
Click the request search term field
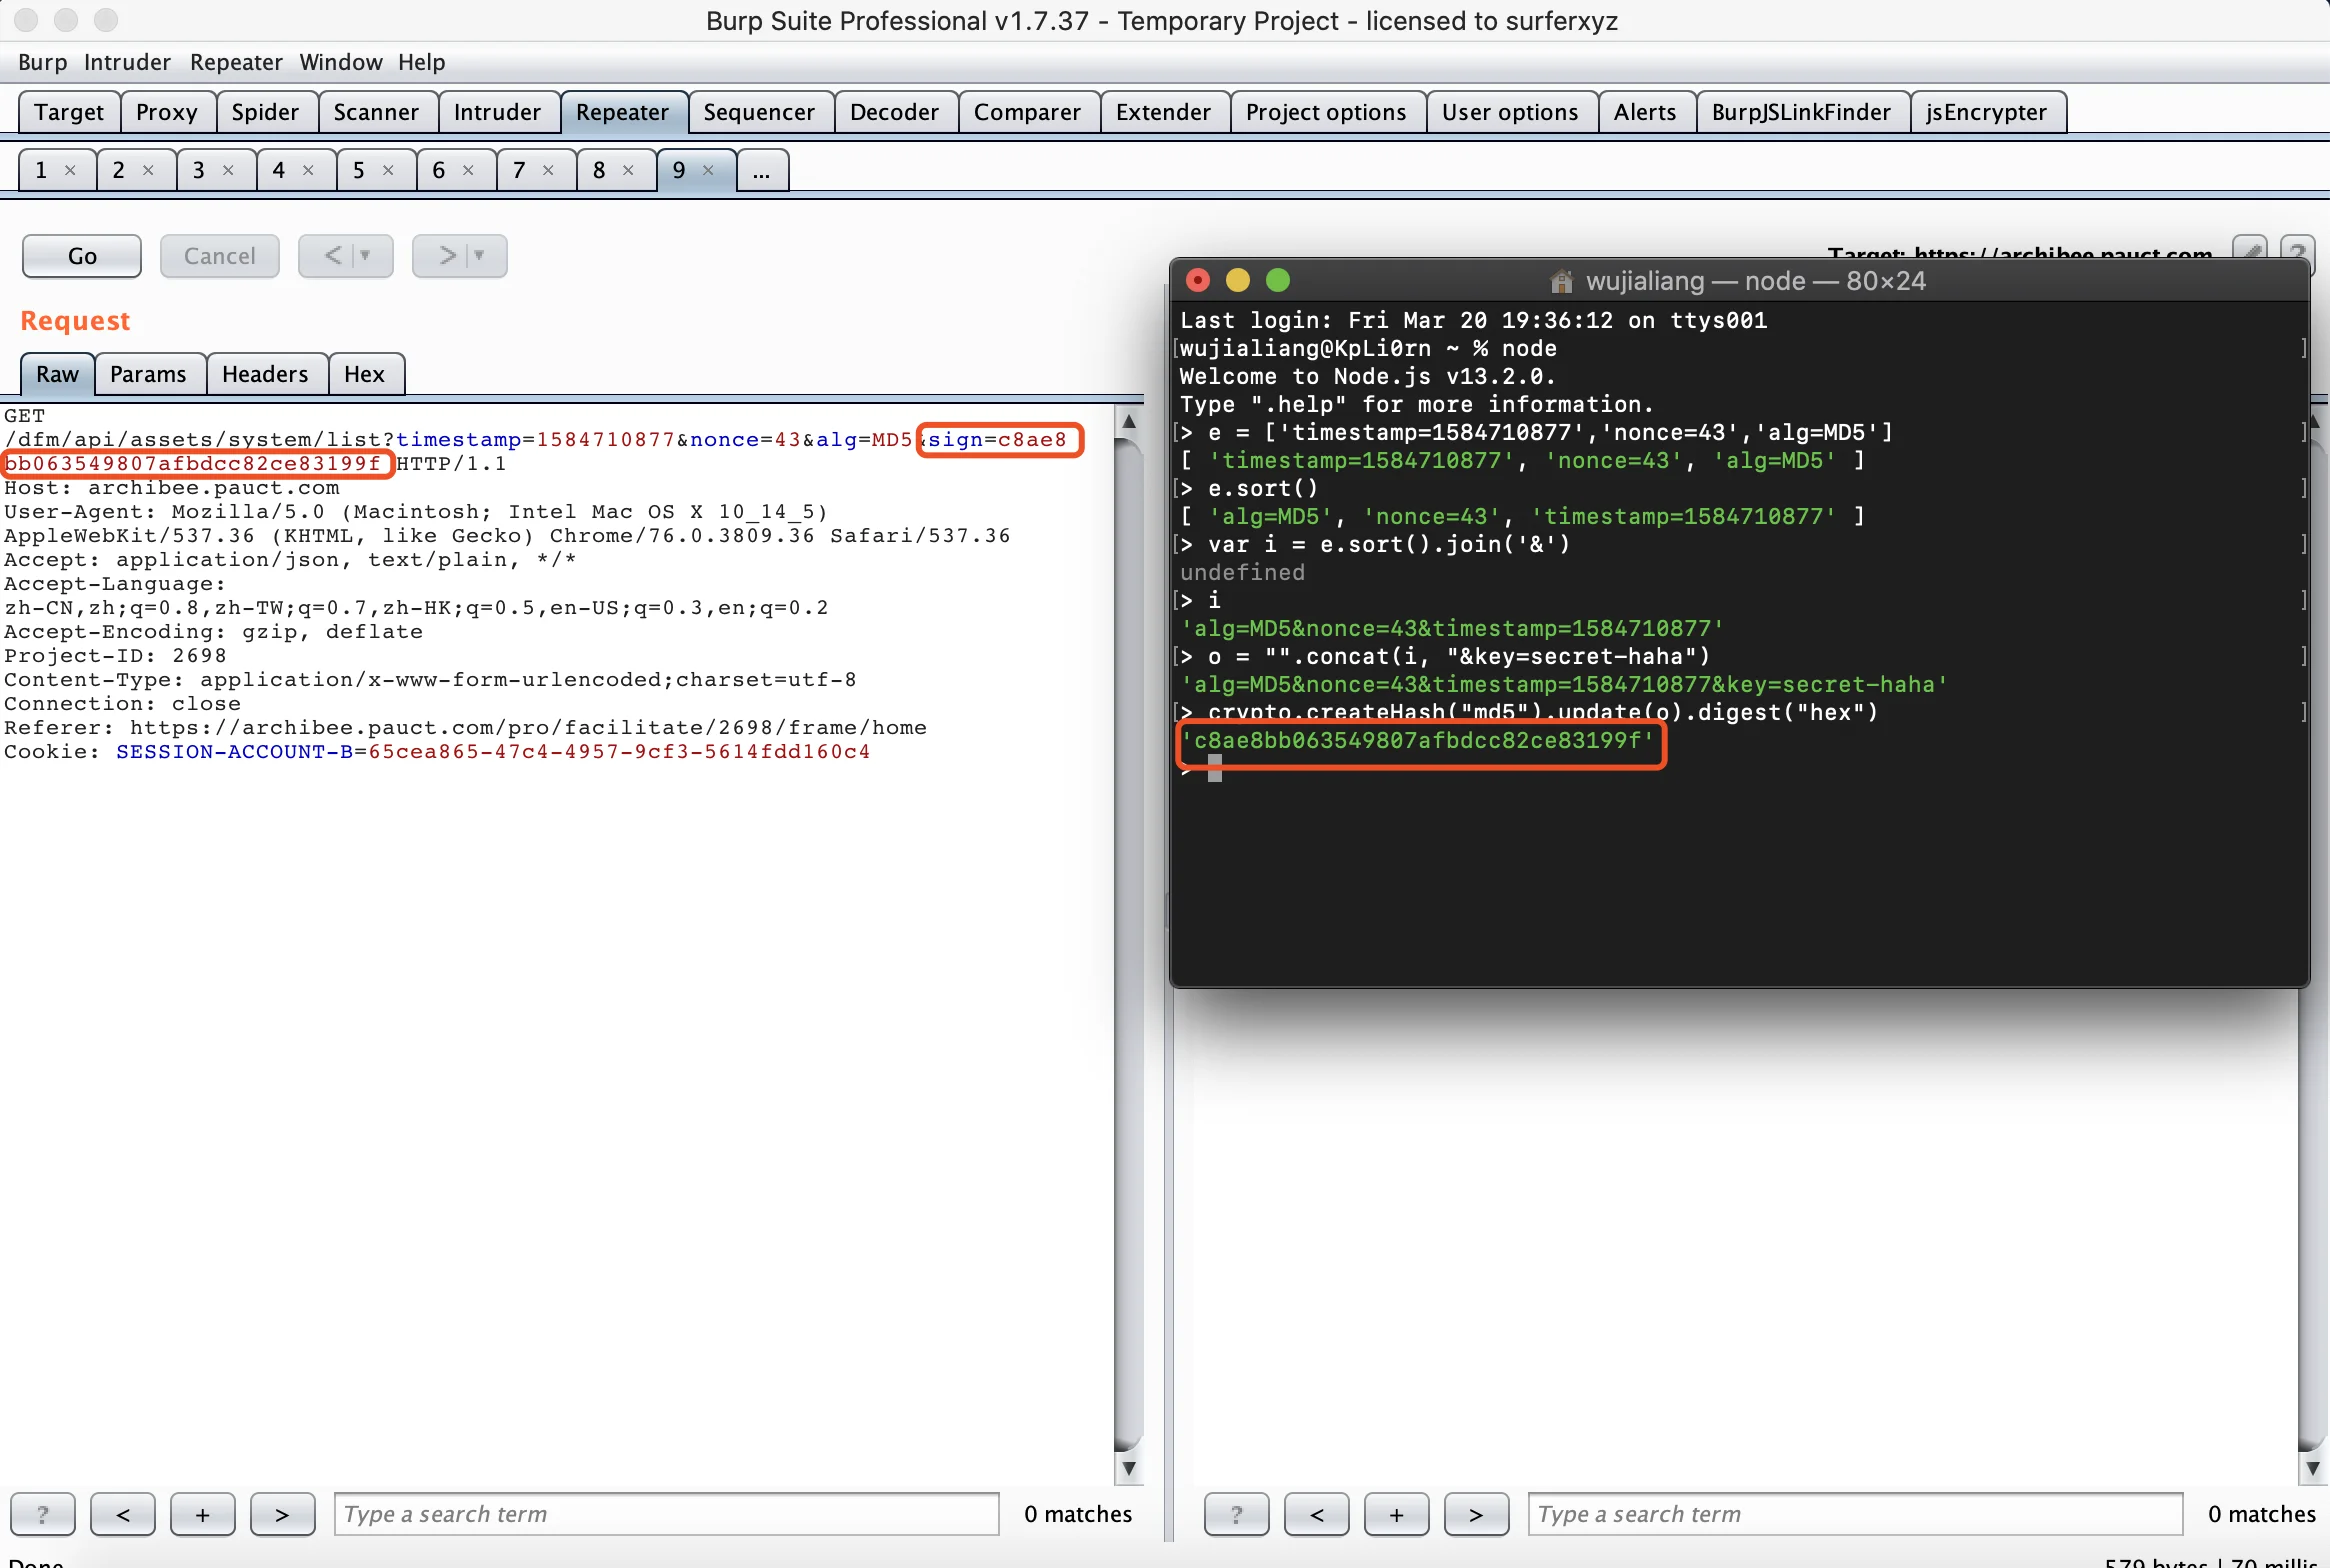coord(666,1514)
